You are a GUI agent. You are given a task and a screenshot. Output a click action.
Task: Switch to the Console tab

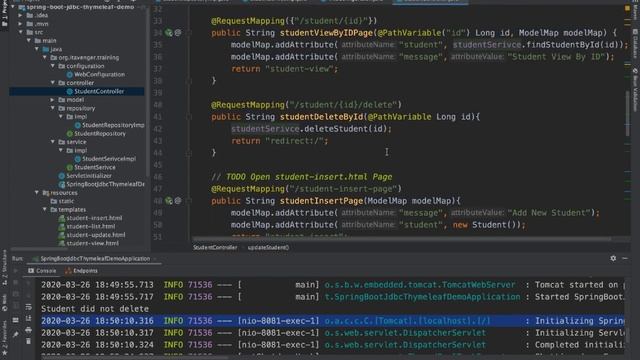(x=42, y=271)
